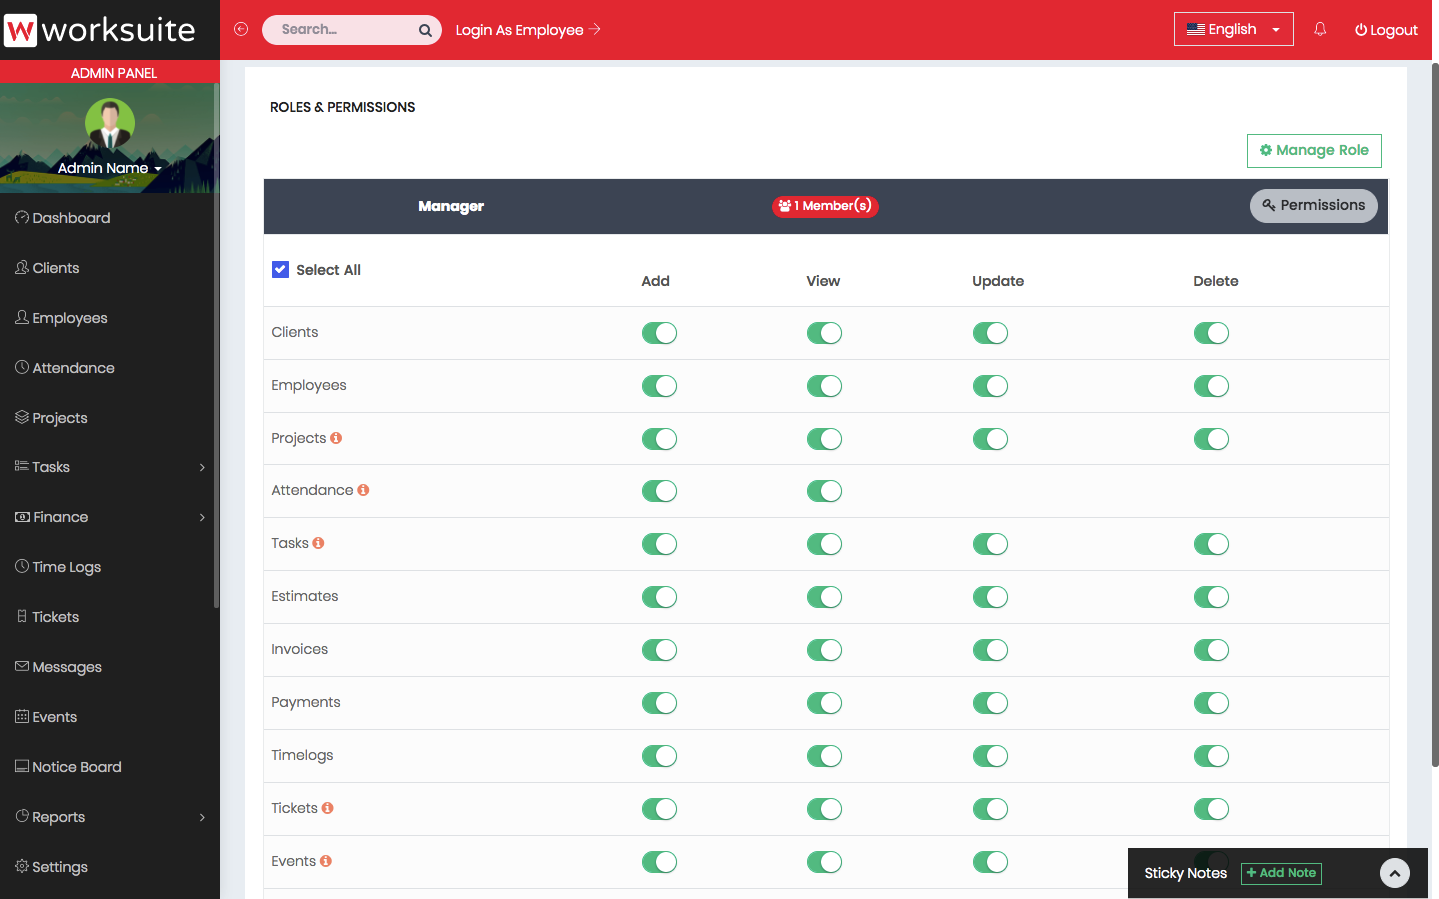Open Dashboard from the sidebar

click(x=71, y=218)
